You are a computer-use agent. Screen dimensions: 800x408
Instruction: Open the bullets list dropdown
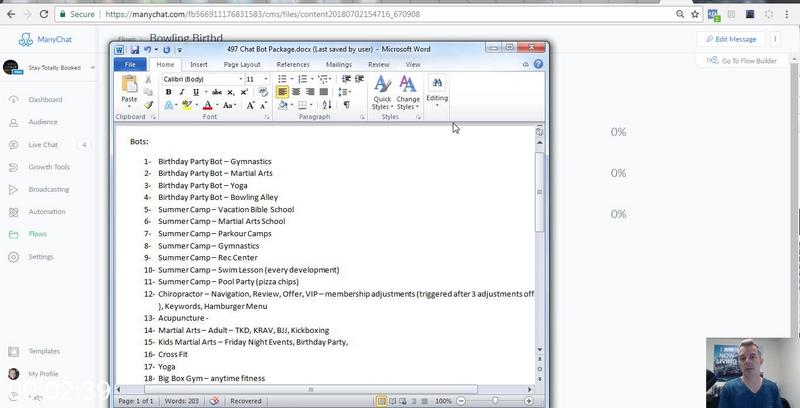pos(291,79)
